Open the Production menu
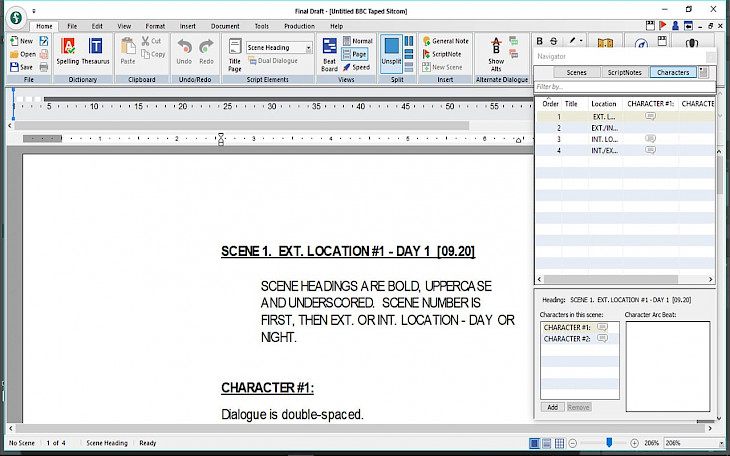The image size is (730, 456). tap(299, 26)
